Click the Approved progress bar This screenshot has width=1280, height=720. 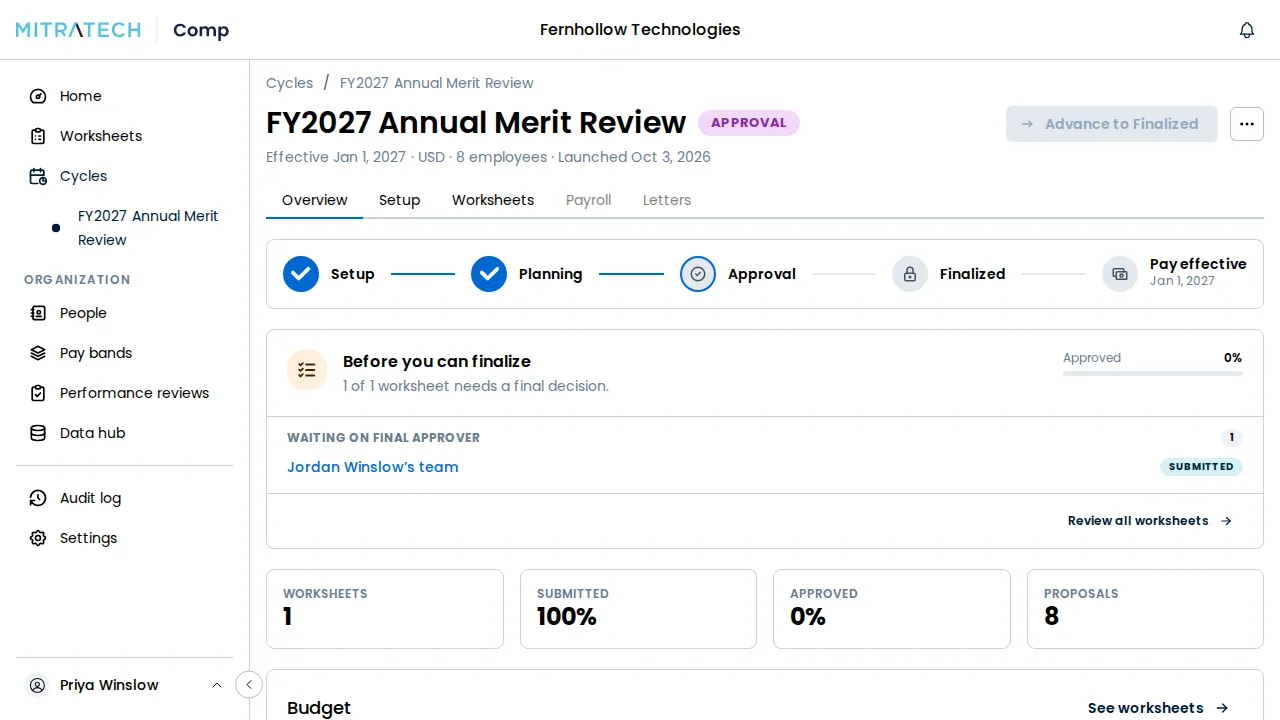pyautogui.click(x=1153, y=374)
